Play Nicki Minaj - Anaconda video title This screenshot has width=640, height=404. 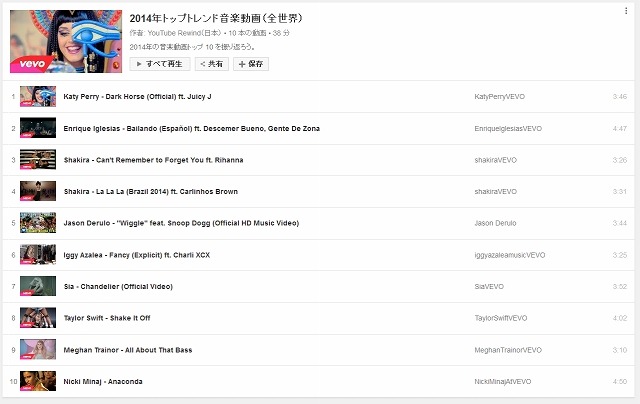click(x=103, y=382)
